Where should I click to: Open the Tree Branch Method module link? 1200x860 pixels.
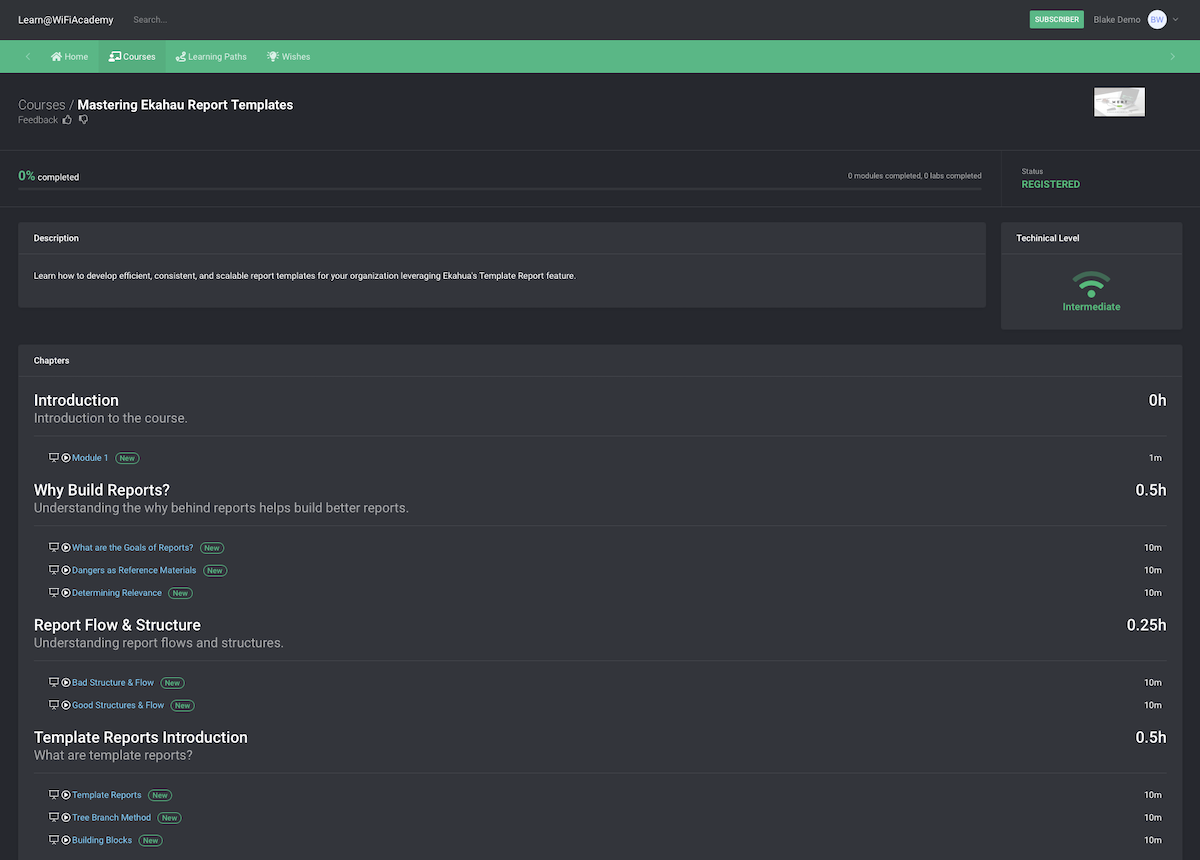click(x=111, y=818)
